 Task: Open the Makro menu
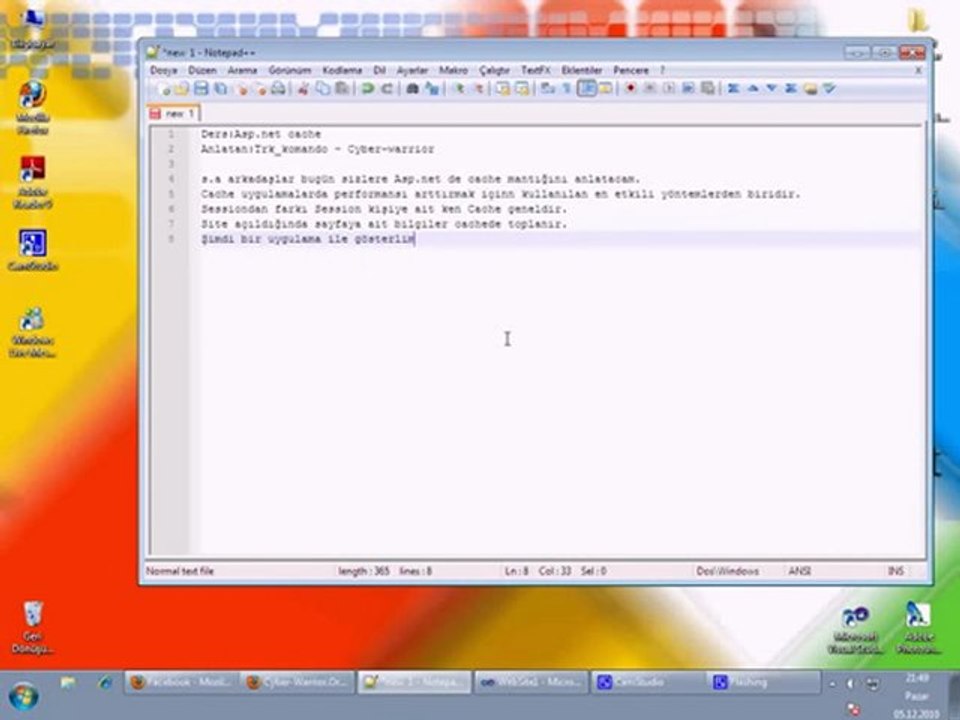(x=453, y=70)
